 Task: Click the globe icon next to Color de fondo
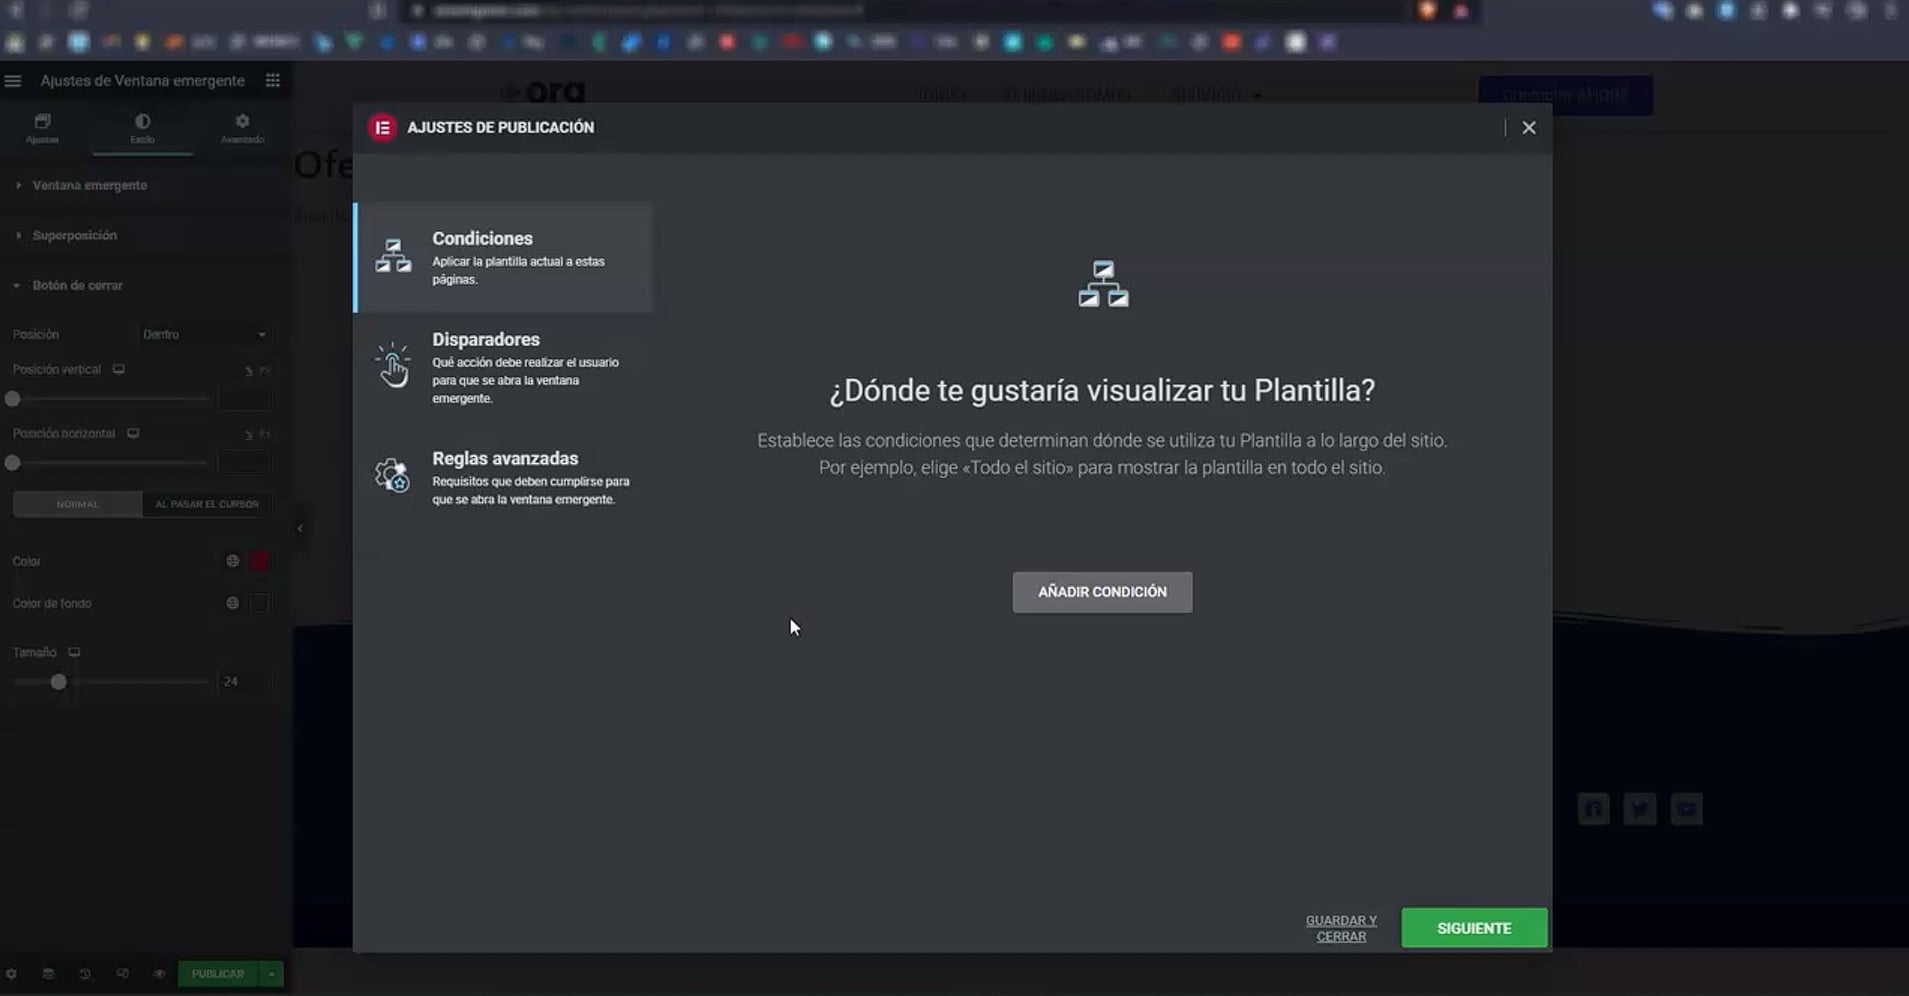232,603
